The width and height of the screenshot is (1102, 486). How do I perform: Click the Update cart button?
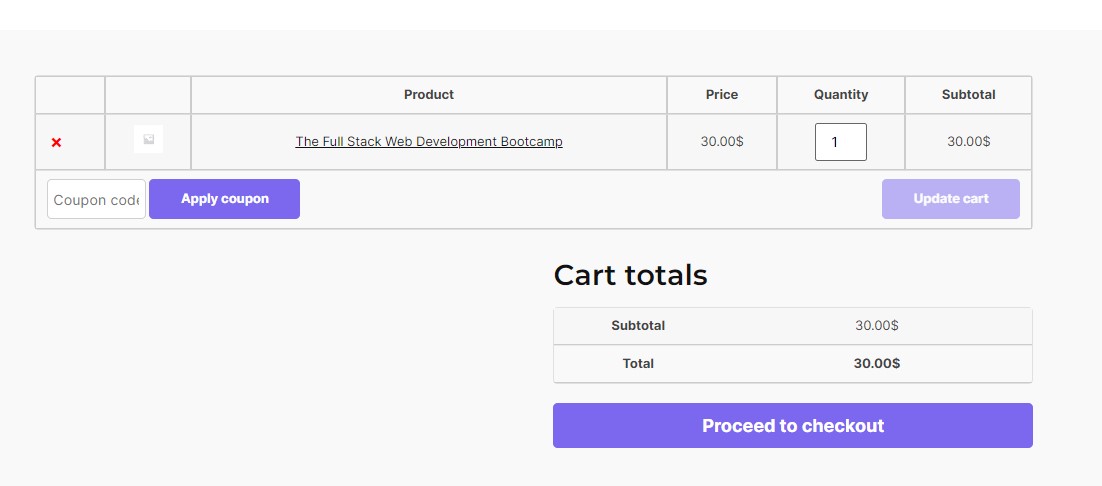(x=950, y=199)
